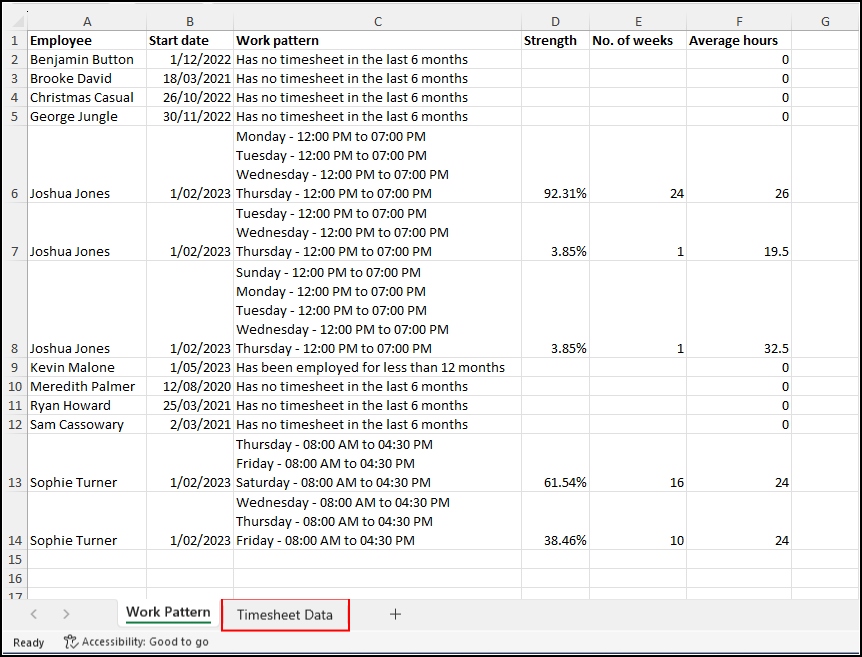
Task: Click row 6 header number
Action: (15, 193)
